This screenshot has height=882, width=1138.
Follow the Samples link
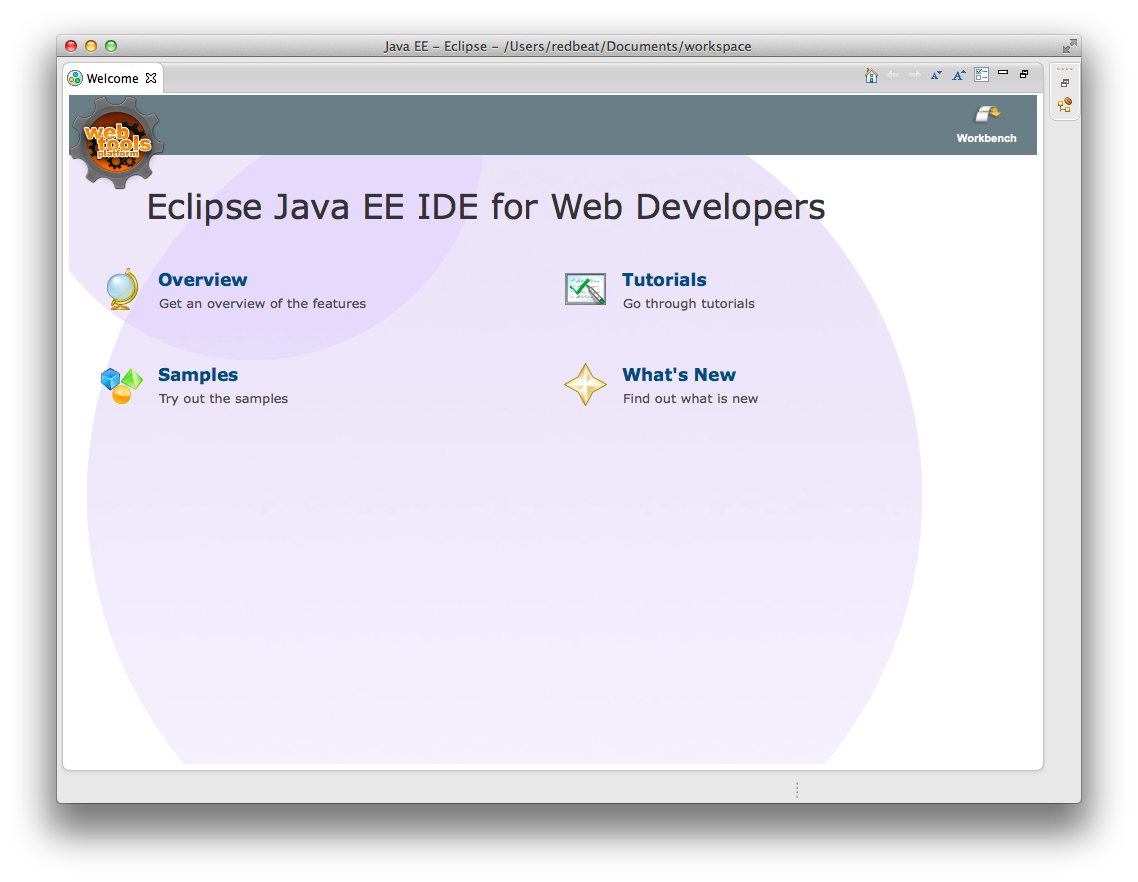point(198,375)
